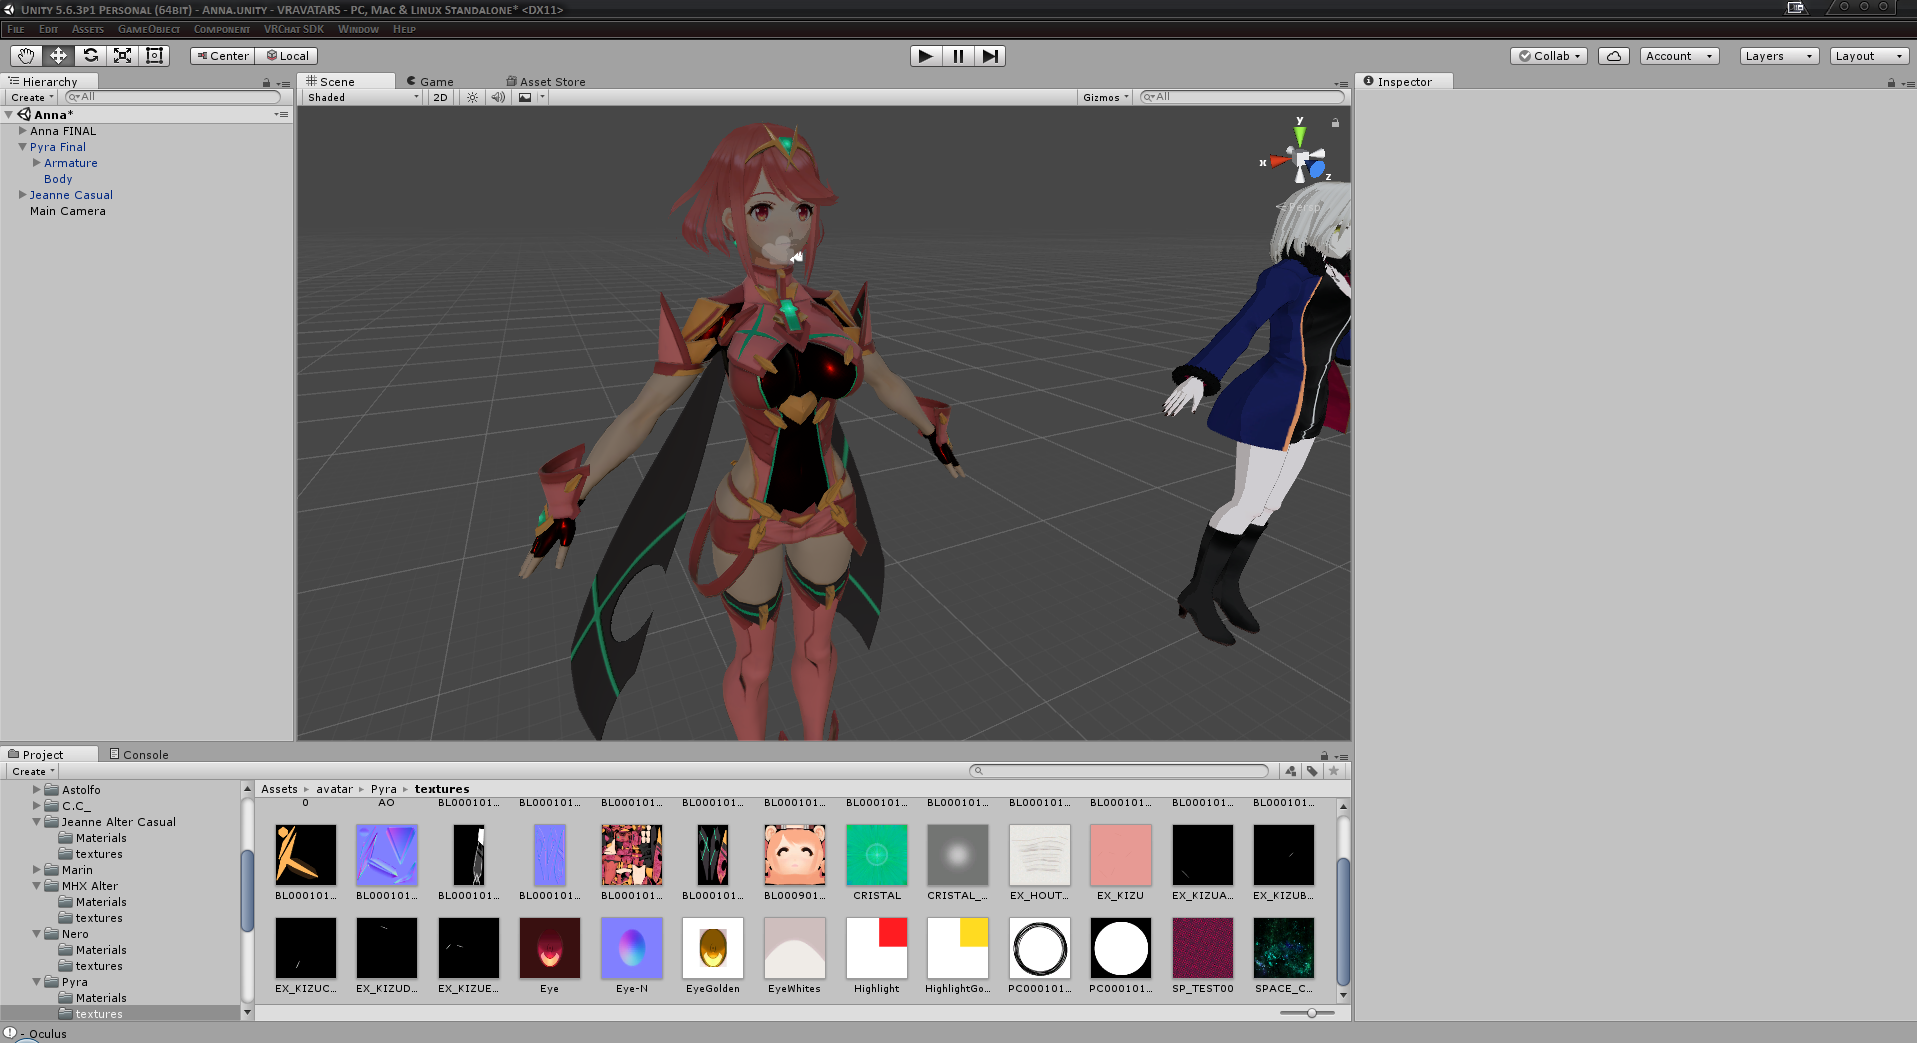Open the Account dropdown
Screen dimensions: 1917x1043
[1680, 56]
